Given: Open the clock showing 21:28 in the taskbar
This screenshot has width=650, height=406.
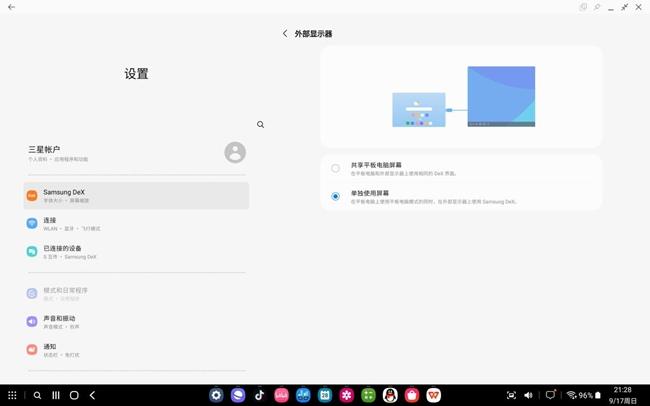Looking at the screenshot, I should point(622,390).
